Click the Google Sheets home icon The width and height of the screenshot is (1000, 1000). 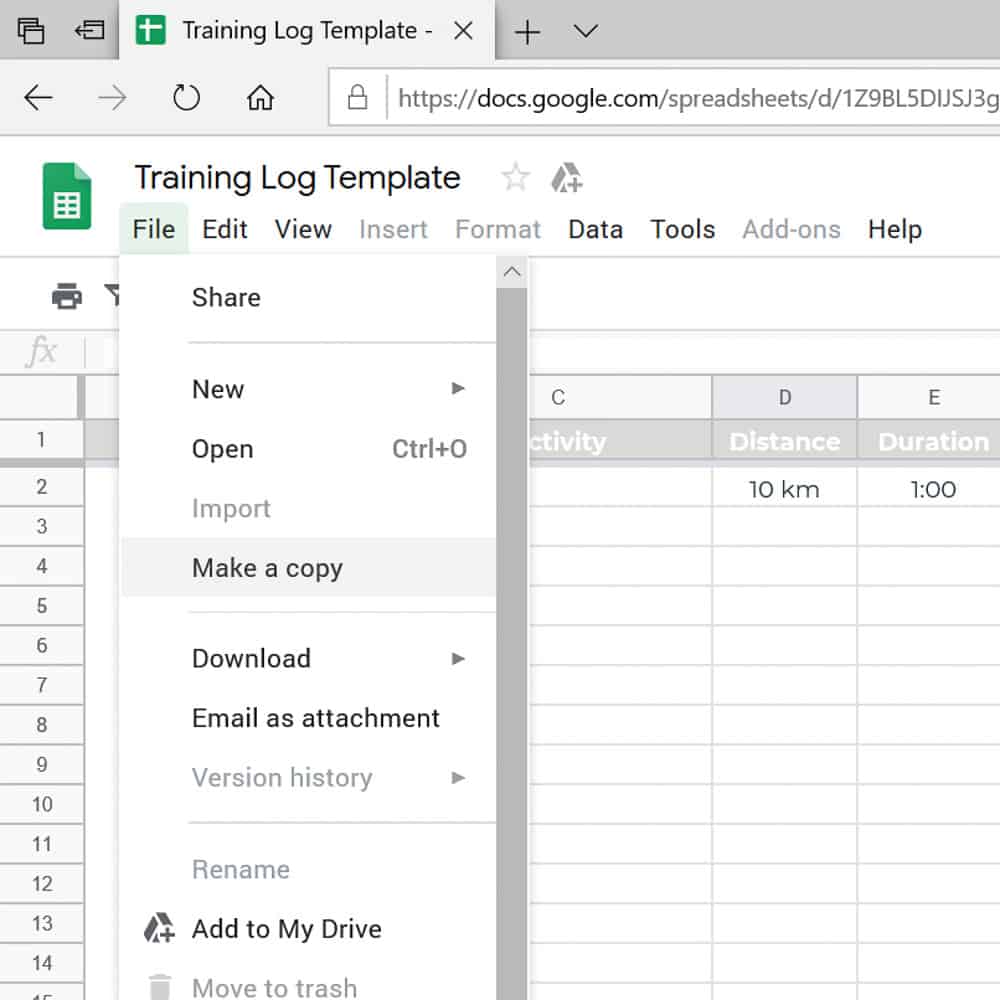(67, 196)
